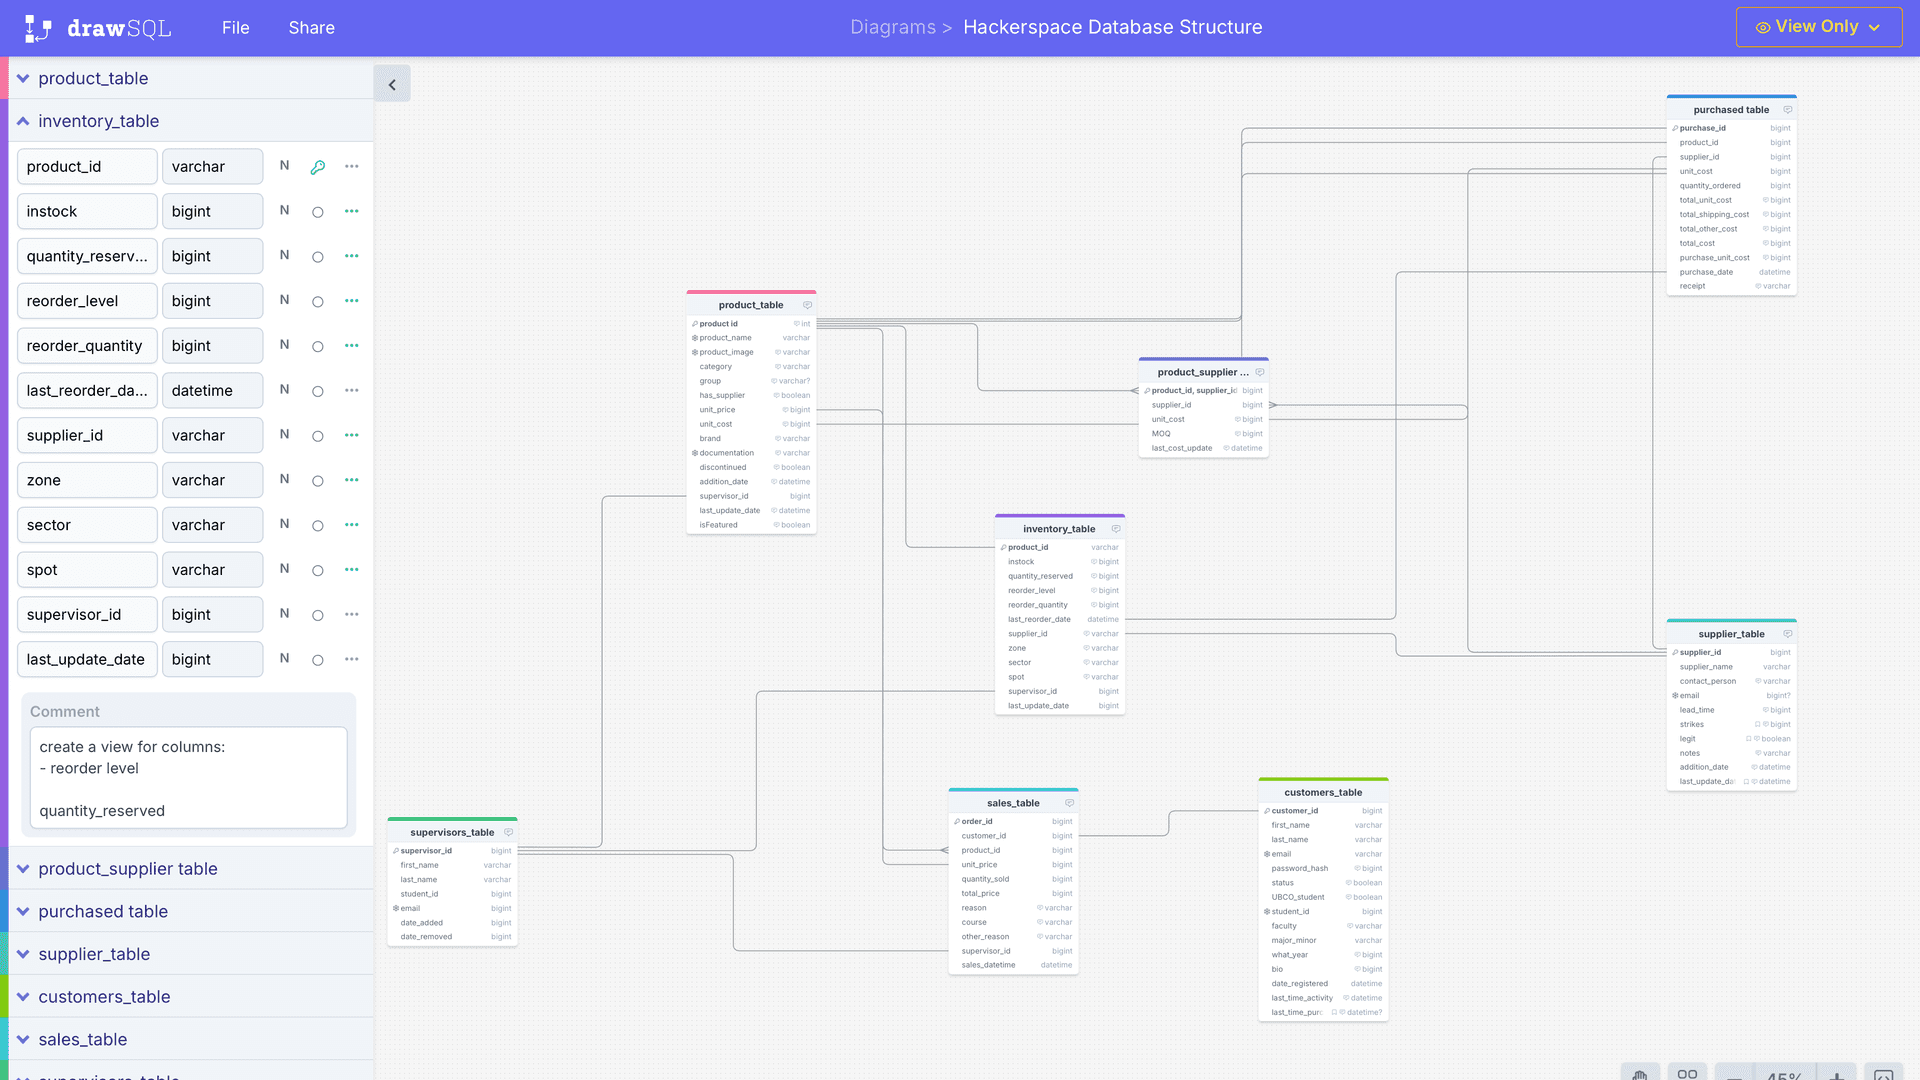Open comment icon on product_supplier diagram header

(x=1260, y=372)
